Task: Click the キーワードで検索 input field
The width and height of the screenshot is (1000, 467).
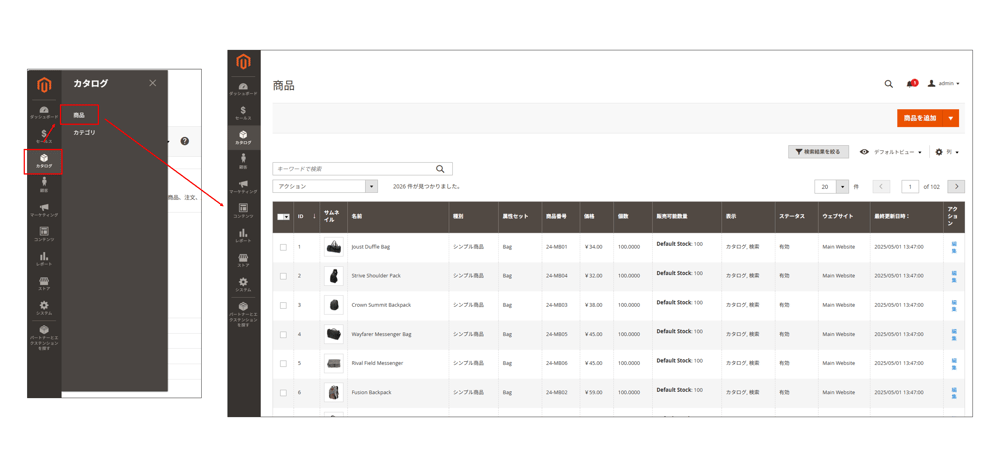Action: coord(352,169)
